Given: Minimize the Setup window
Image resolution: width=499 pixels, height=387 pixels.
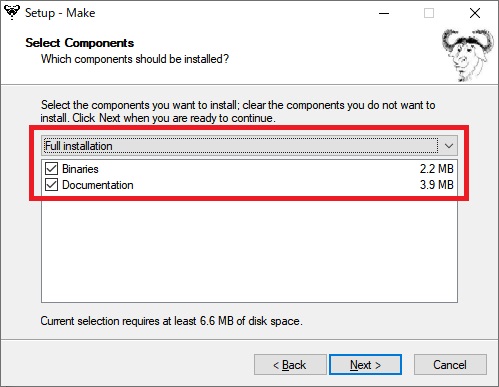Looking at the screenshot, I should (x=384, y=13).
